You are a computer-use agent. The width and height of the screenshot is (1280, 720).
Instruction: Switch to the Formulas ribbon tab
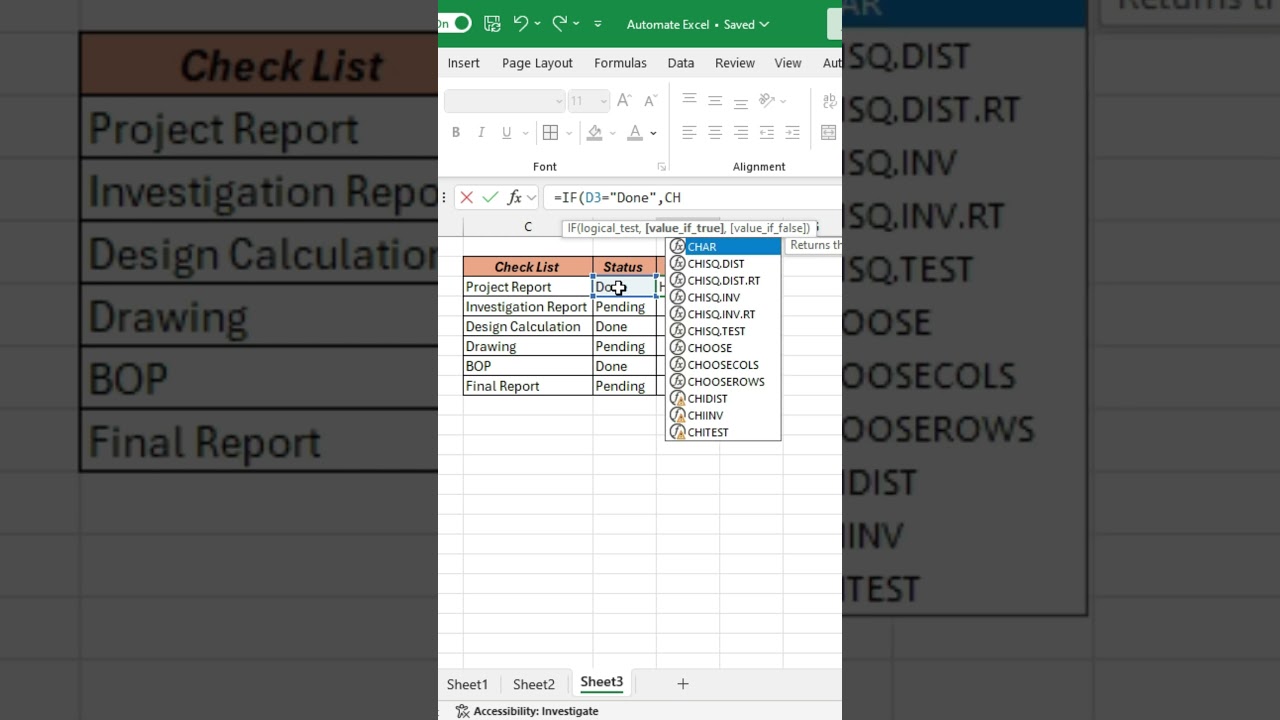tap(620, 63)
